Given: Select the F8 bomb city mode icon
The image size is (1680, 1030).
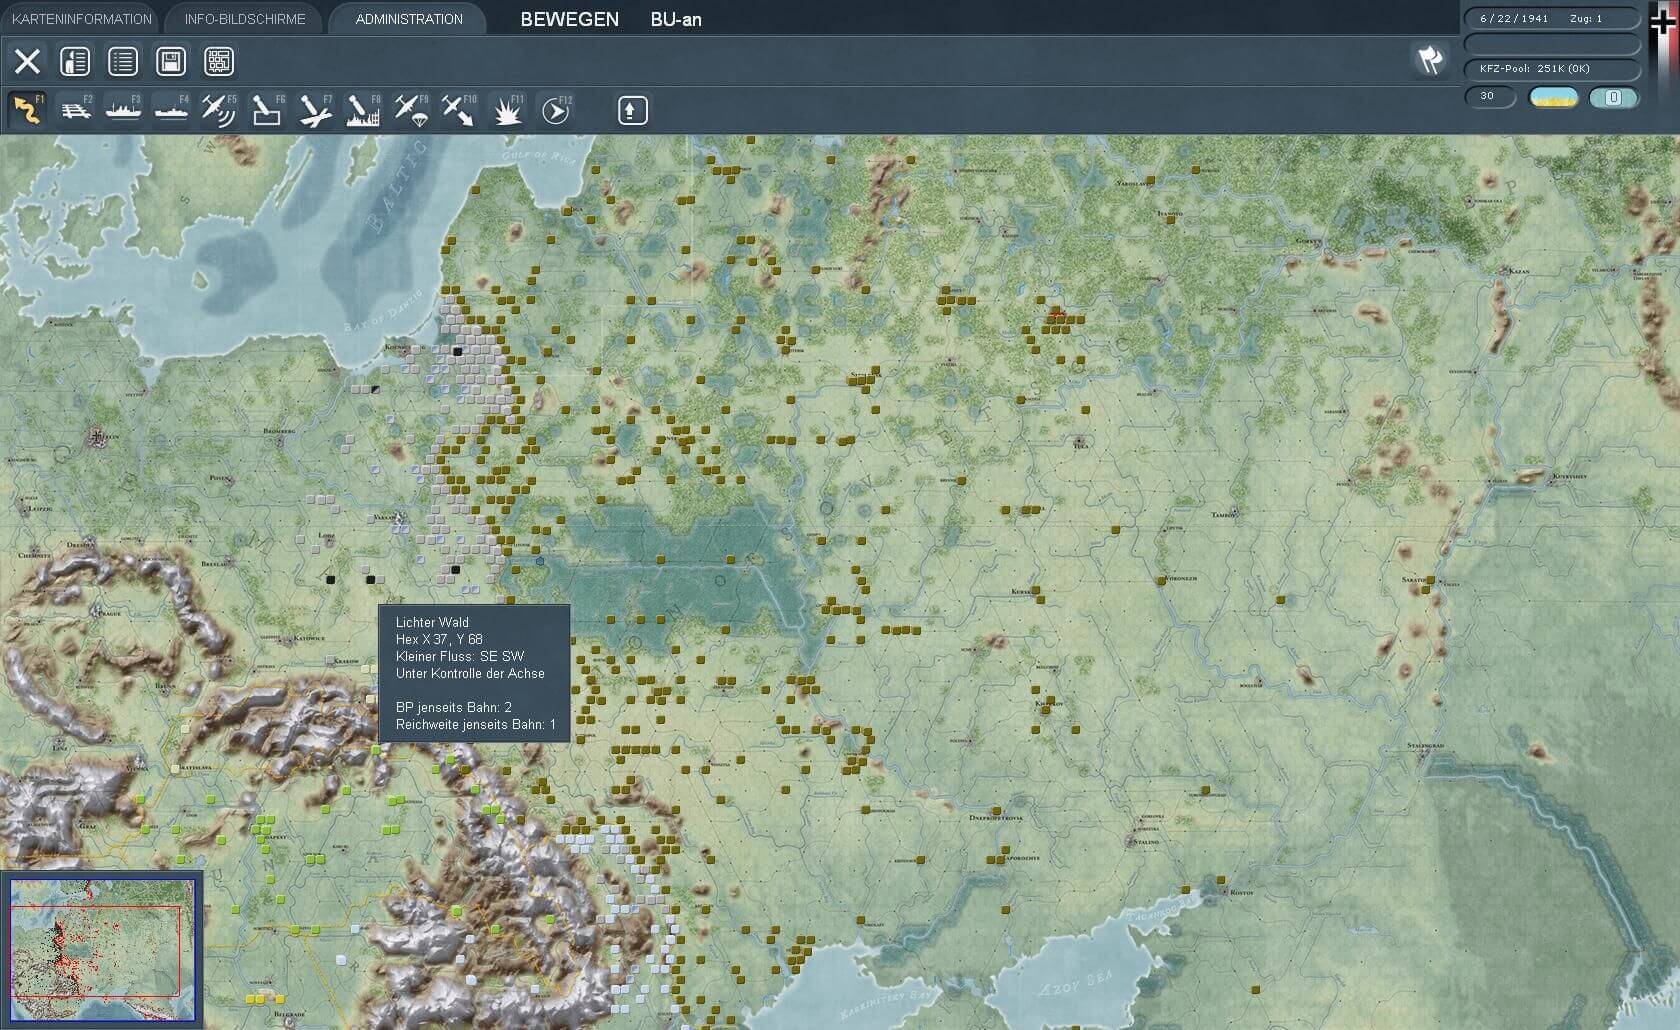Looking at the screenshot, I should (x=363, y=110).
